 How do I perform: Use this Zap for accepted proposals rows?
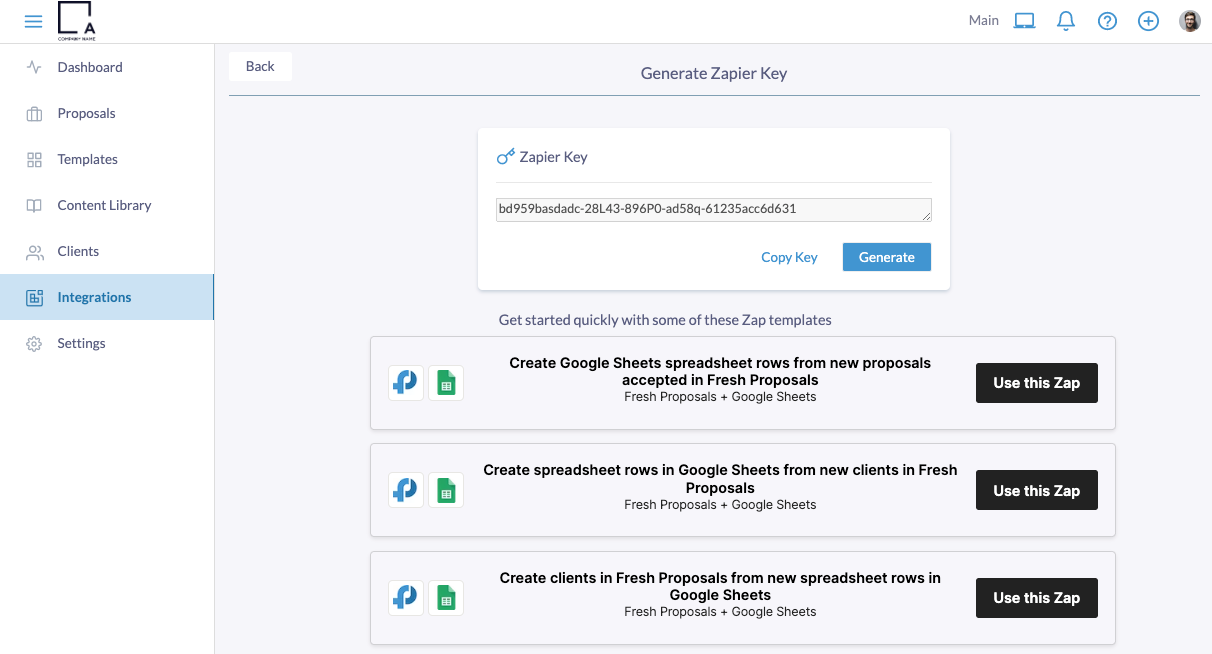[1037, 383]
